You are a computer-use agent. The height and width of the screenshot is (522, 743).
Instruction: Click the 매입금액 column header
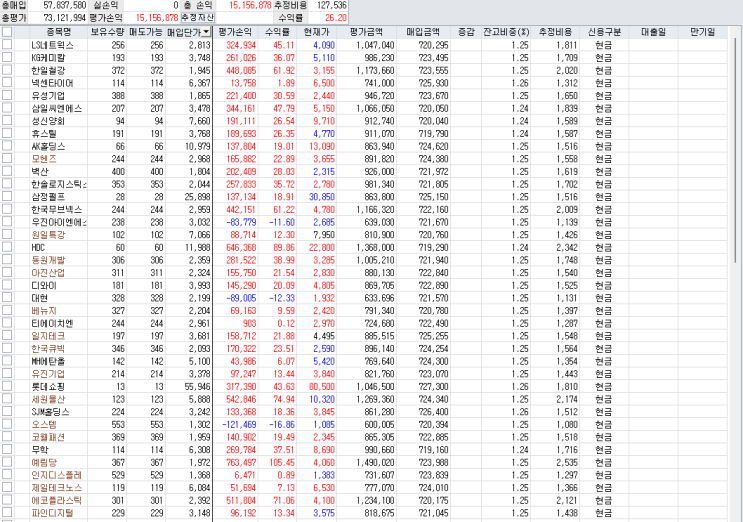423,32
